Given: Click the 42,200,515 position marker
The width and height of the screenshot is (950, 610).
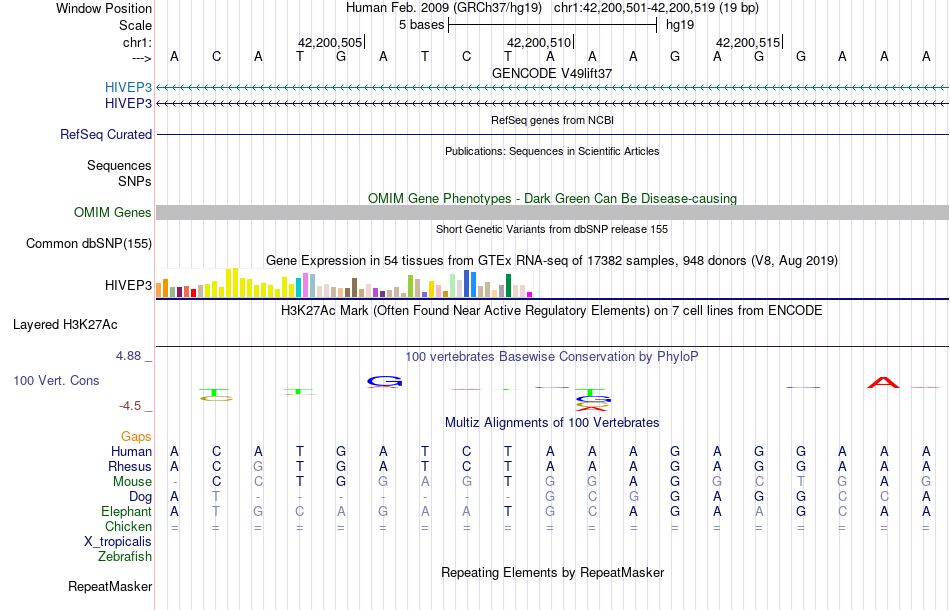Looking at the screenshot, I should [x=748, y=42].
